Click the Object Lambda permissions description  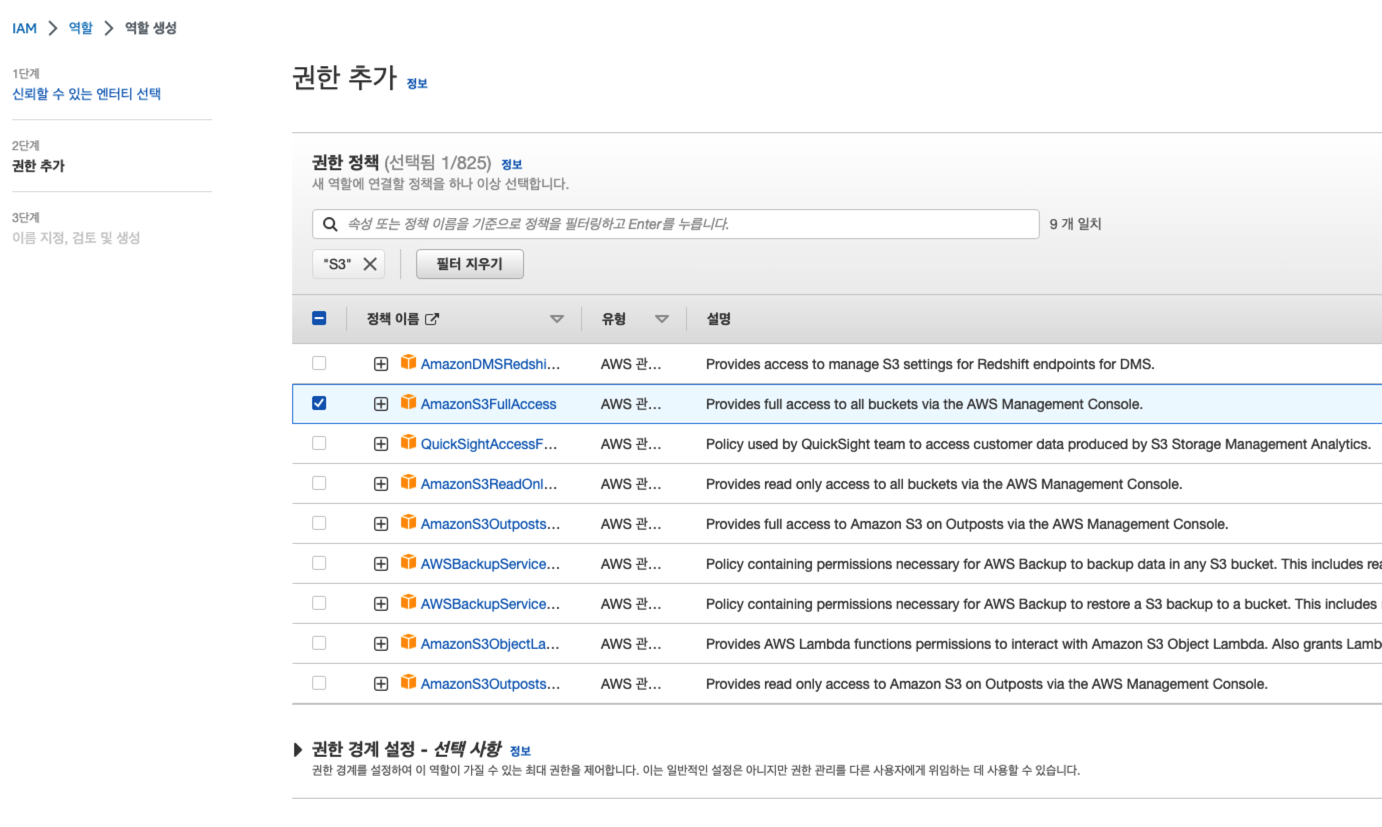pyautogui.click(x=1044, y=644)
